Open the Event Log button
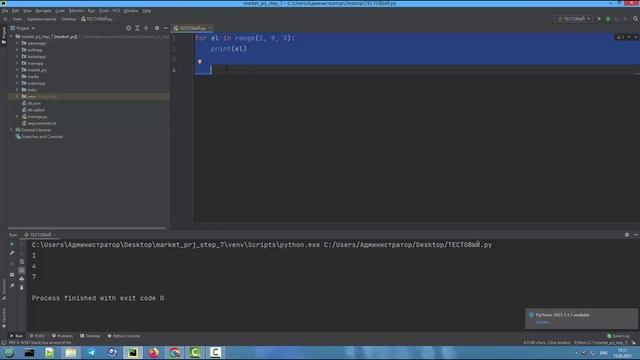This screenshot has height=360, width=640. point(618,336)
